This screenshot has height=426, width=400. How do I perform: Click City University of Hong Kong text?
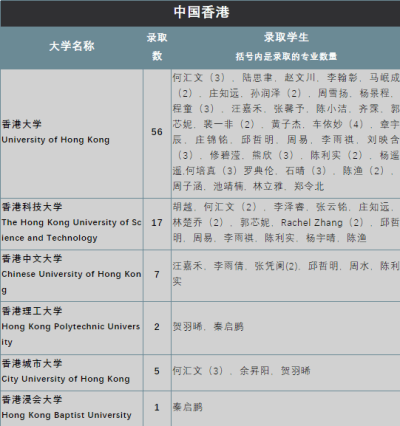point(65,379)
